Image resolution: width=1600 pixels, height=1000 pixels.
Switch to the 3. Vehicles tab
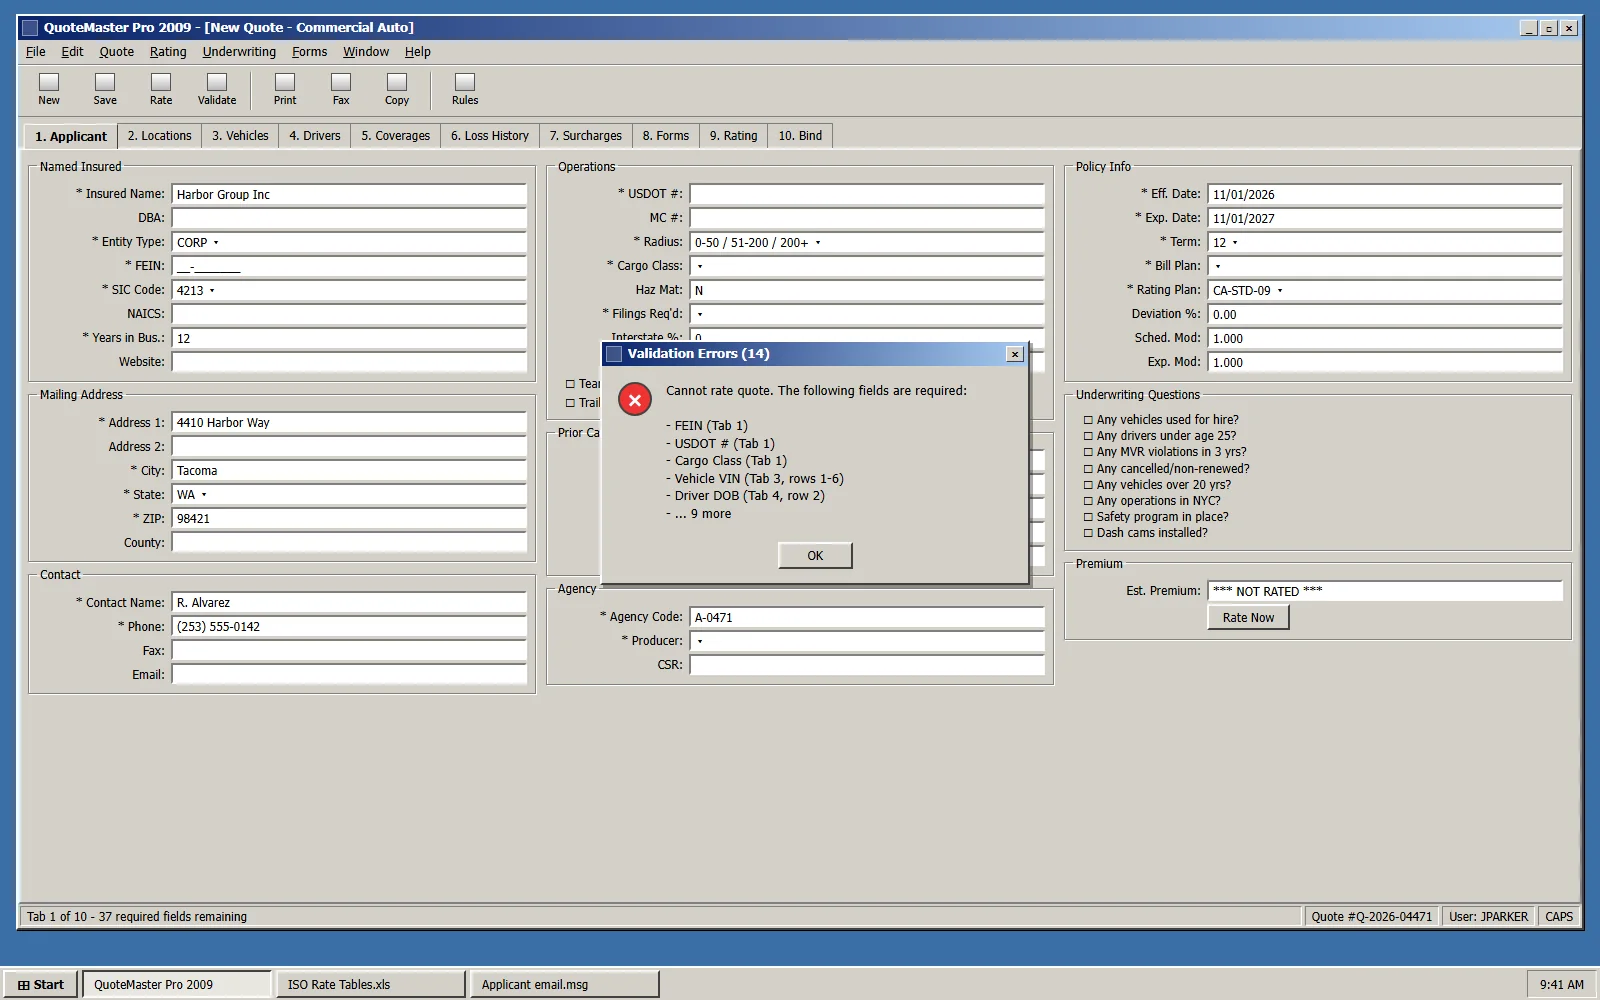[240, 136]
